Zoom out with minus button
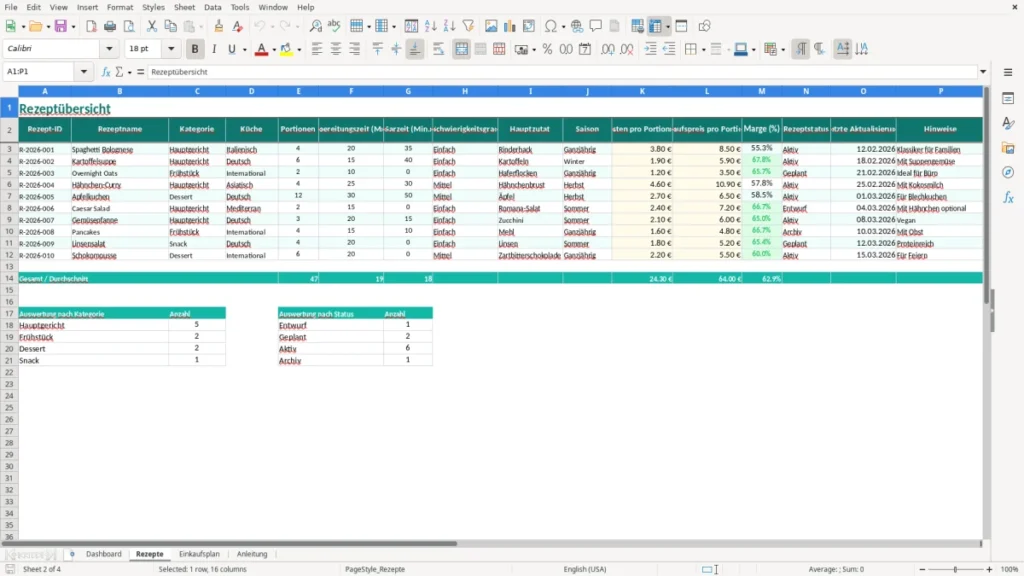 click(922, 569)
